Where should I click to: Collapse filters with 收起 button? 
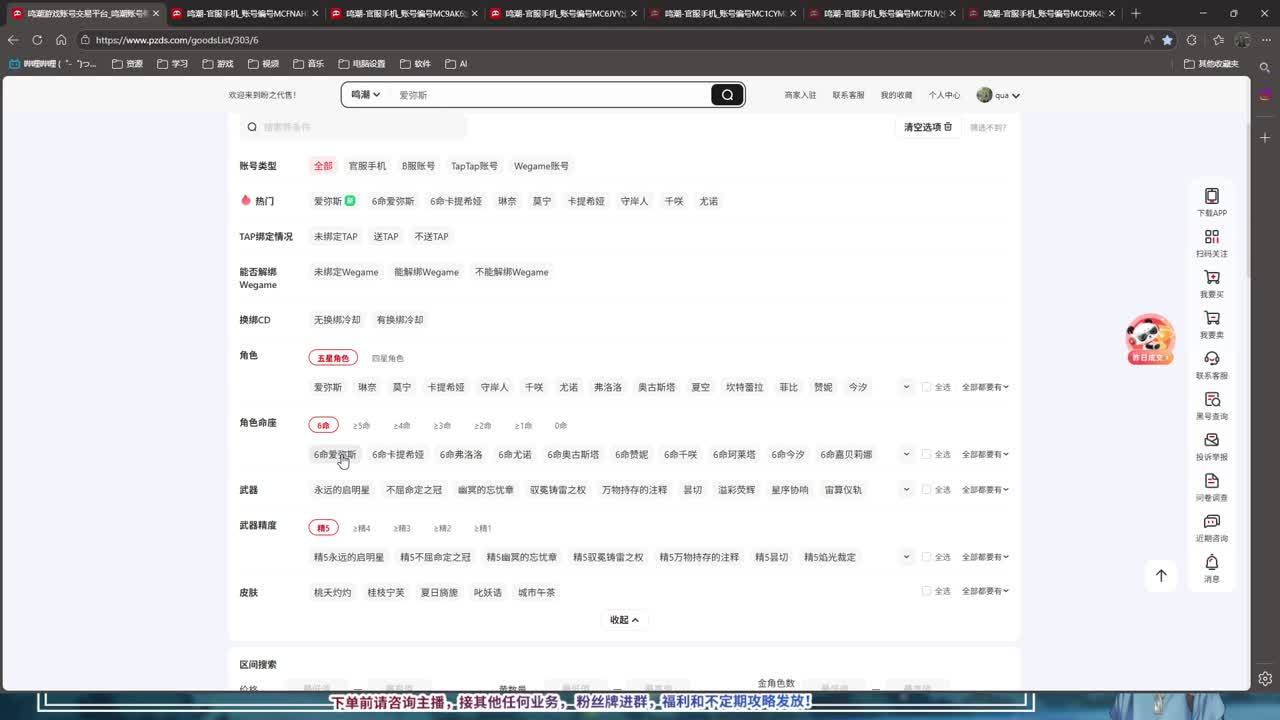[x=624, y=620]
